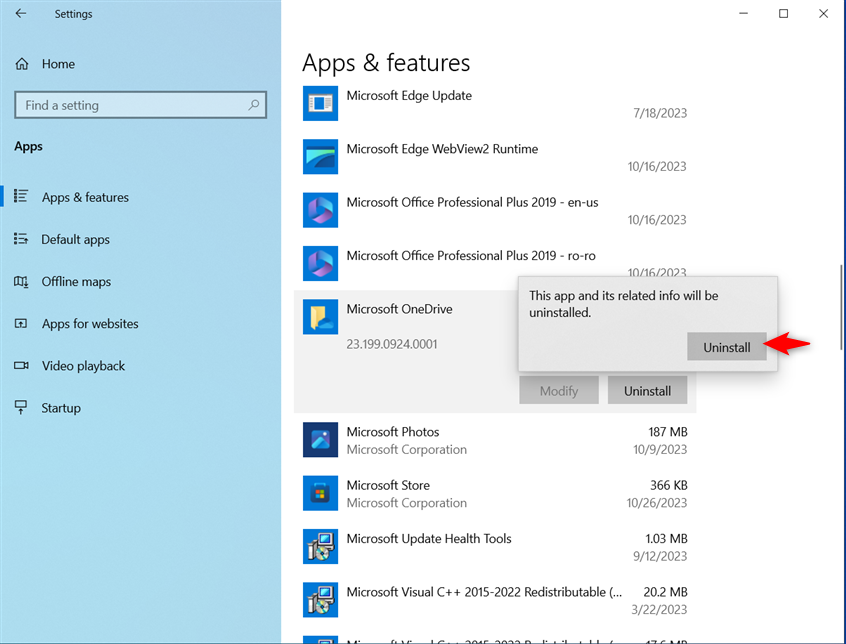Click the 7/18/2023 install date
846x644 pixels.
(x=660, y=113)
